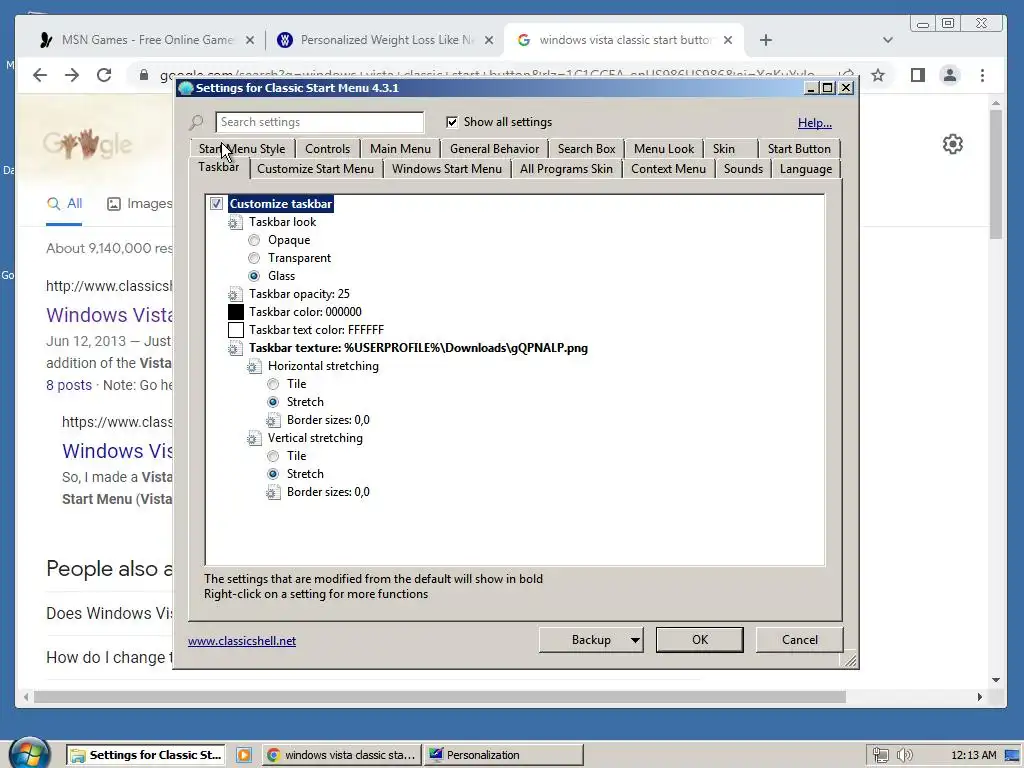
Task: Click the lock icon in the address bar
Action: 144,75
